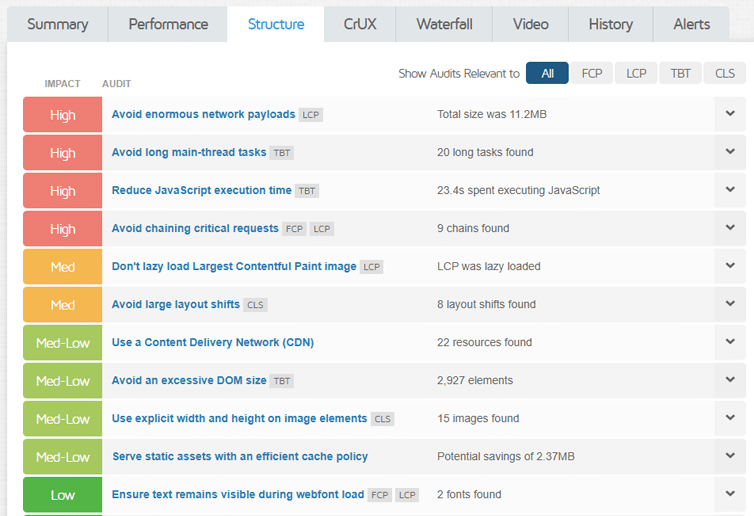Filter audits by All
Image resolution: width=754 pixels, height=516 pixels.
pos(547,73)
